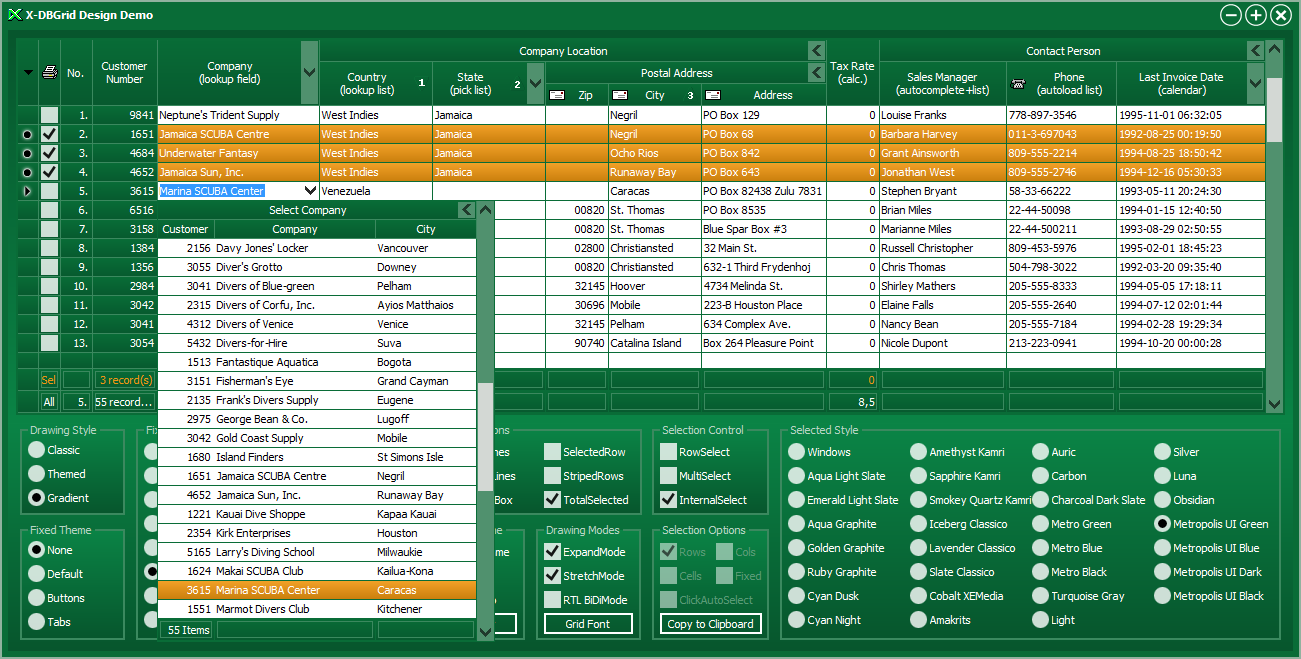Click the main grid vertical scrollbar thumb
Image resolution: width=1301 pixels, height=659 pixels.
1274,100
